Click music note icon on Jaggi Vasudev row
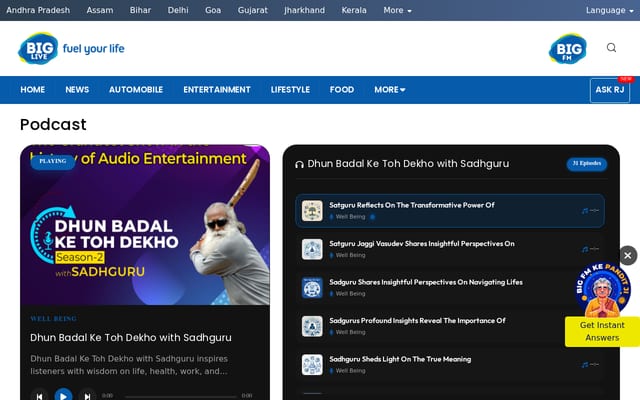The width and height of the screenshot is (640, 400). 585,249
